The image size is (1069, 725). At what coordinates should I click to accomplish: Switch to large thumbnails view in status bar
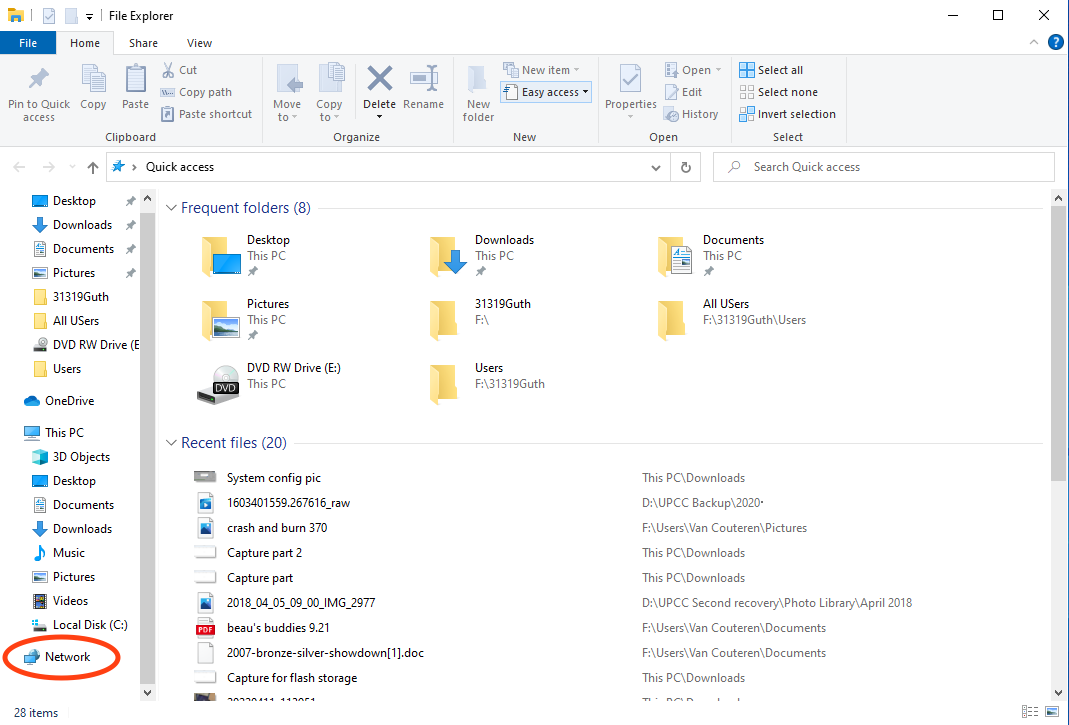[x=1050, y=713]
